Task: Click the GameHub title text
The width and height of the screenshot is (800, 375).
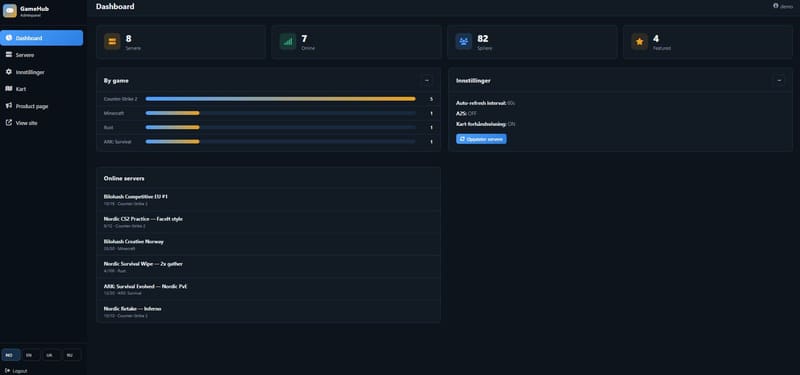Action: pyautogui.click(x=34, y=9)
